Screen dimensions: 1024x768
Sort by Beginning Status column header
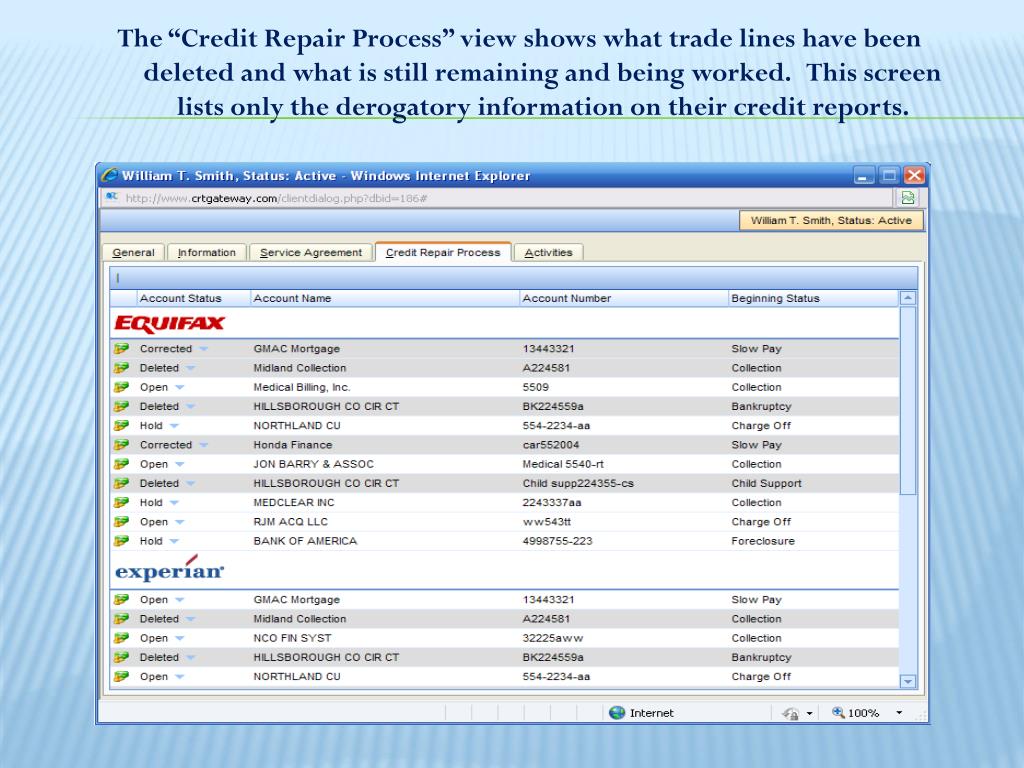813,298
